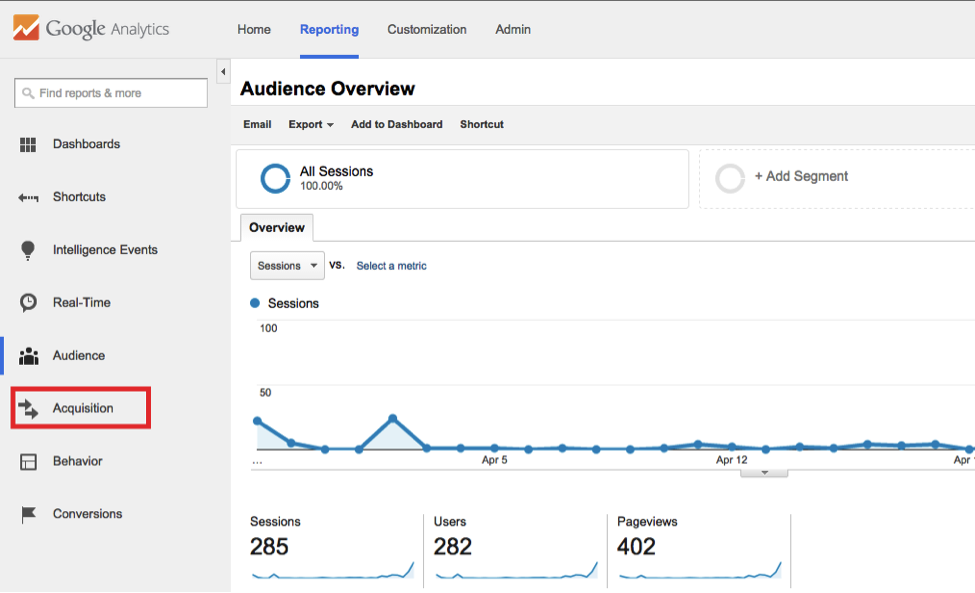
Task: Toggle the Add Segment selector circle
Action: [x=731, y=176]
